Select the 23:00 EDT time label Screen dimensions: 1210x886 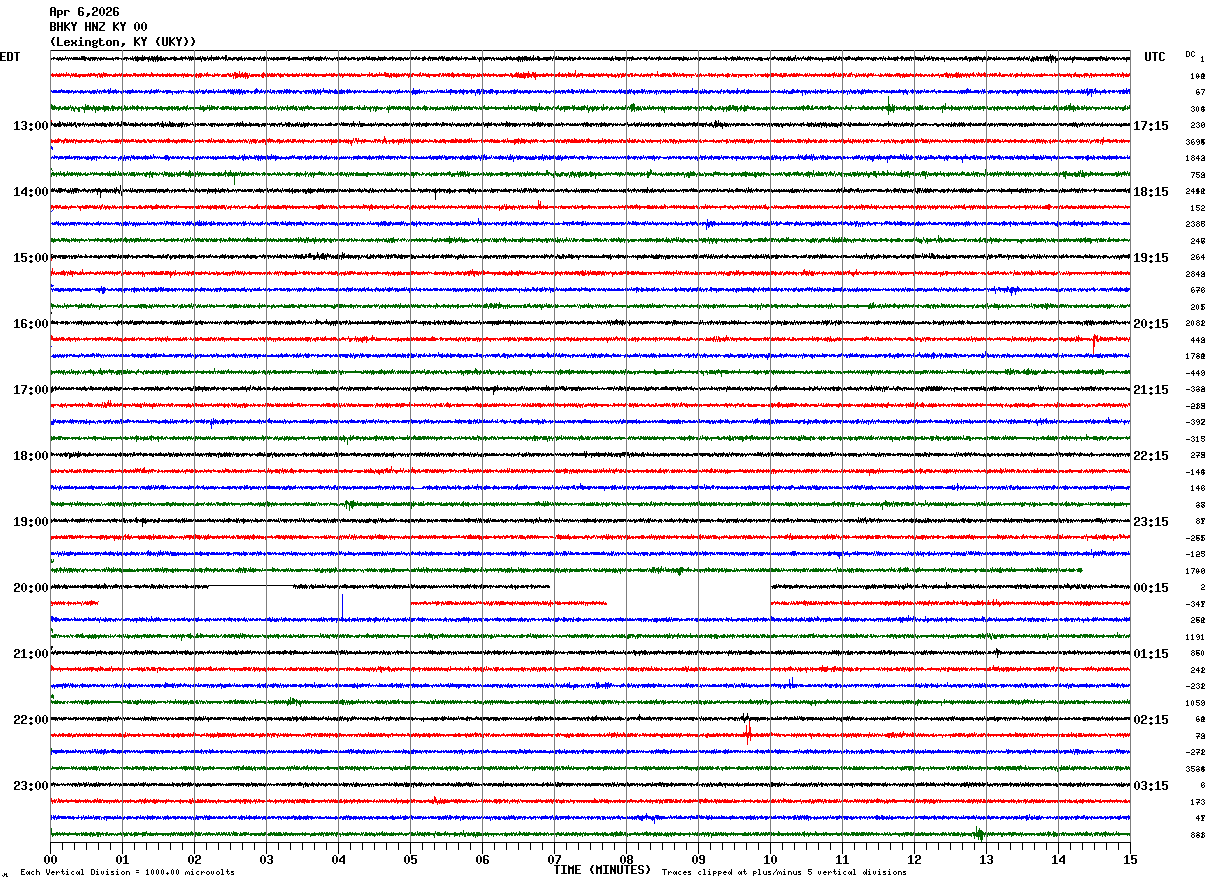point(31,786)
